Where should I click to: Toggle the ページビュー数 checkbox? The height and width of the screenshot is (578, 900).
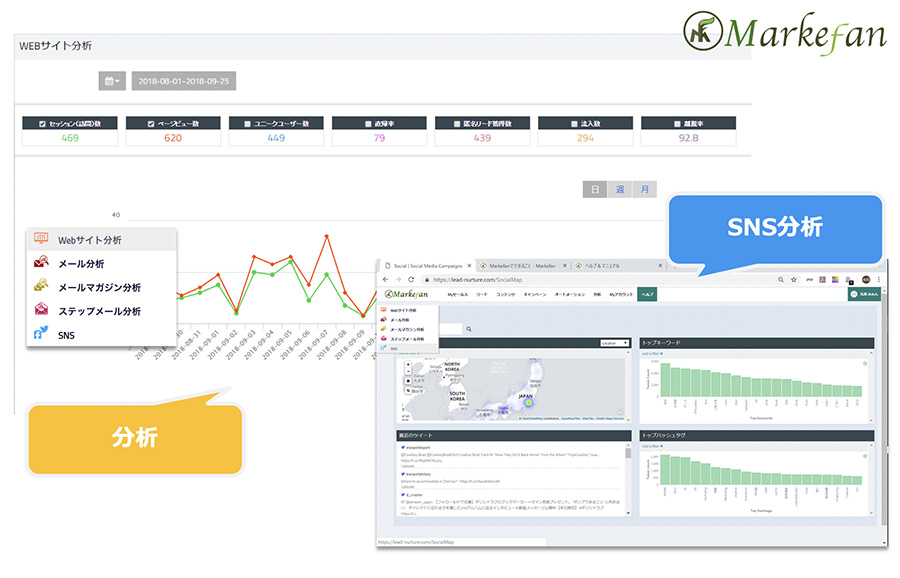pyautogui.click(x=151, y=123)
